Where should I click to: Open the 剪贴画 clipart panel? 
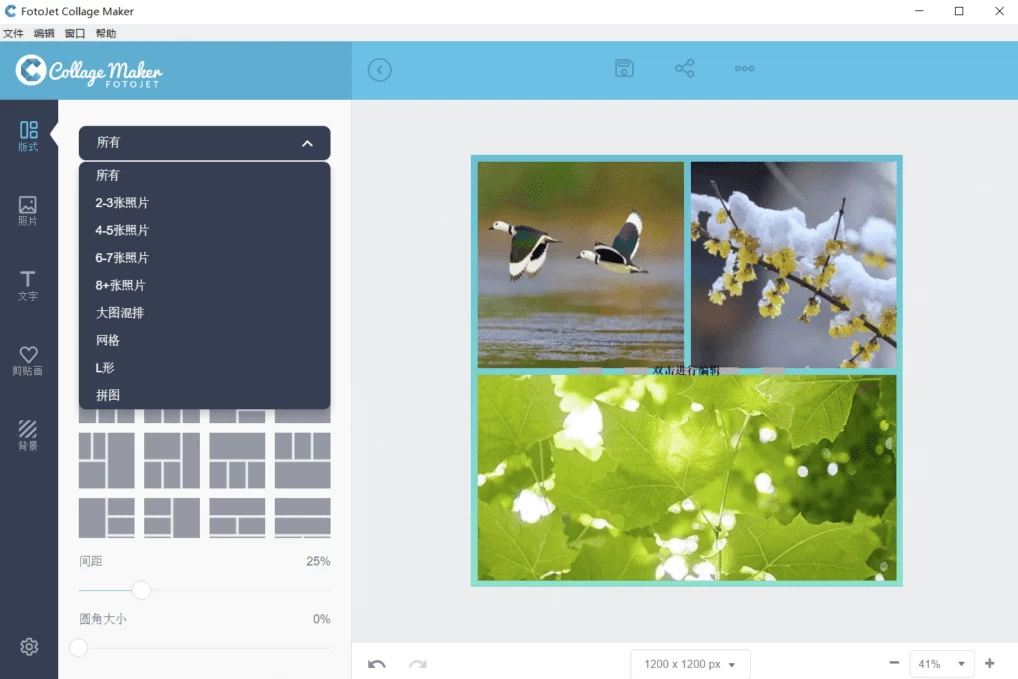pos(27,358)
